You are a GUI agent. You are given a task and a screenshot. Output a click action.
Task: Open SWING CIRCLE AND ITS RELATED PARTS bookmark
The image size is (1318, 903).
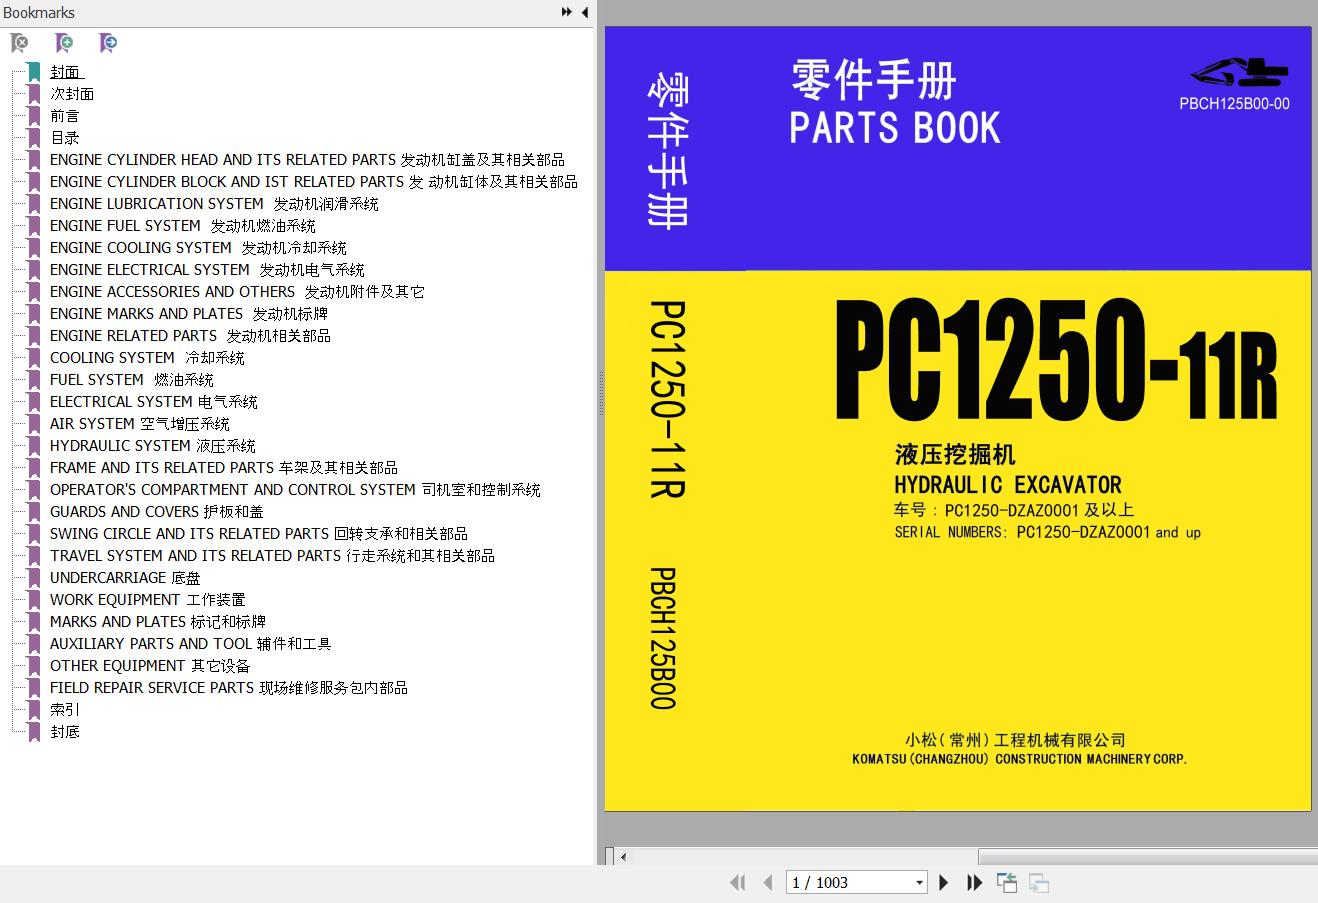click(x=259, y=534)
